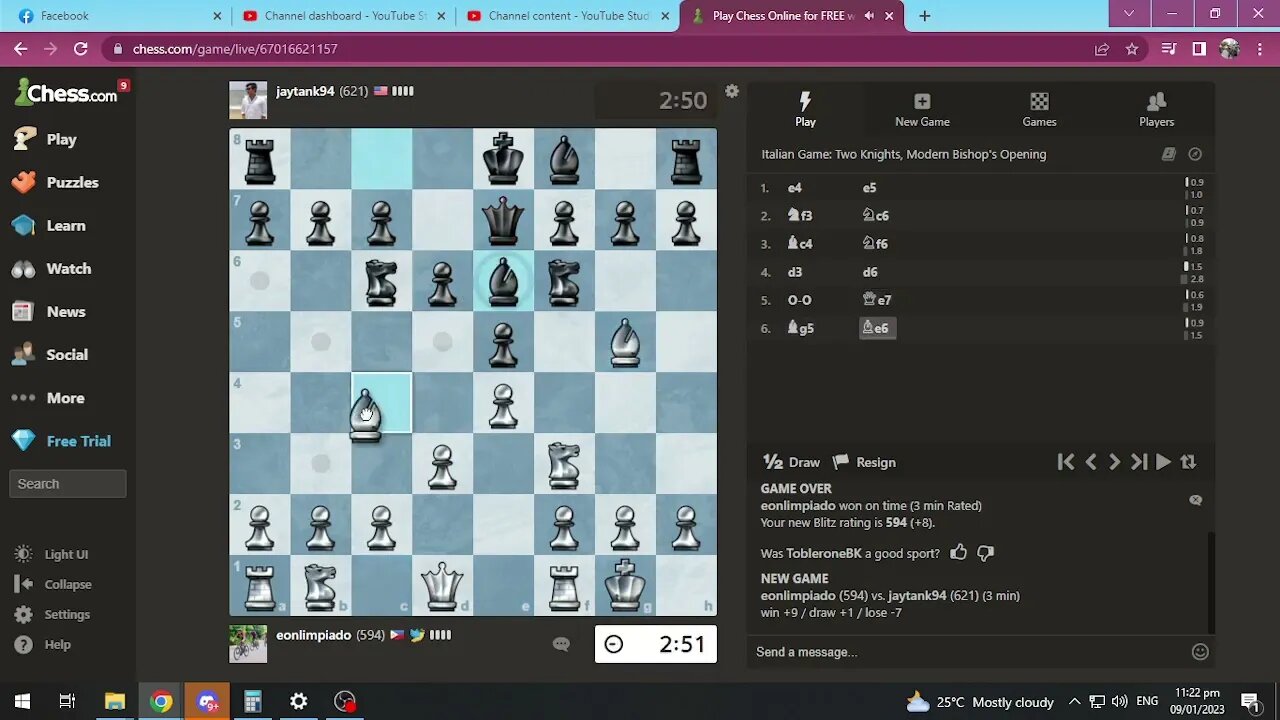The image size is (1280, 720).
Task: Select the Play tab
Action: coord(805,109)
